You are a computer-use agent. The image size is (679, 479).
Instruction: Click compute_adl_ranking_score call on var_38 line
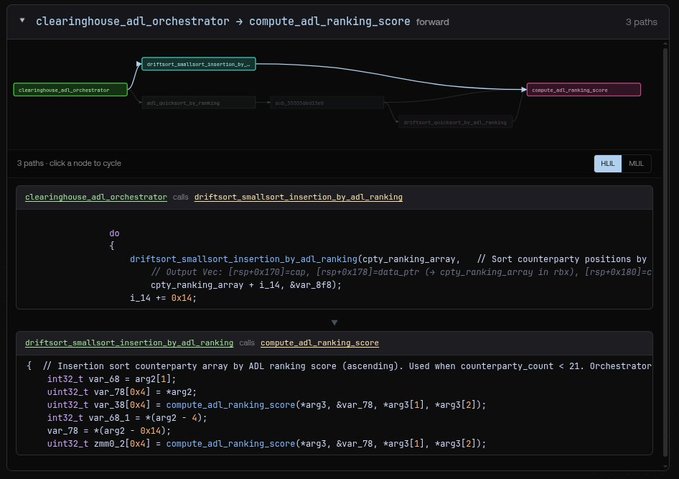[x=230, y=405]
